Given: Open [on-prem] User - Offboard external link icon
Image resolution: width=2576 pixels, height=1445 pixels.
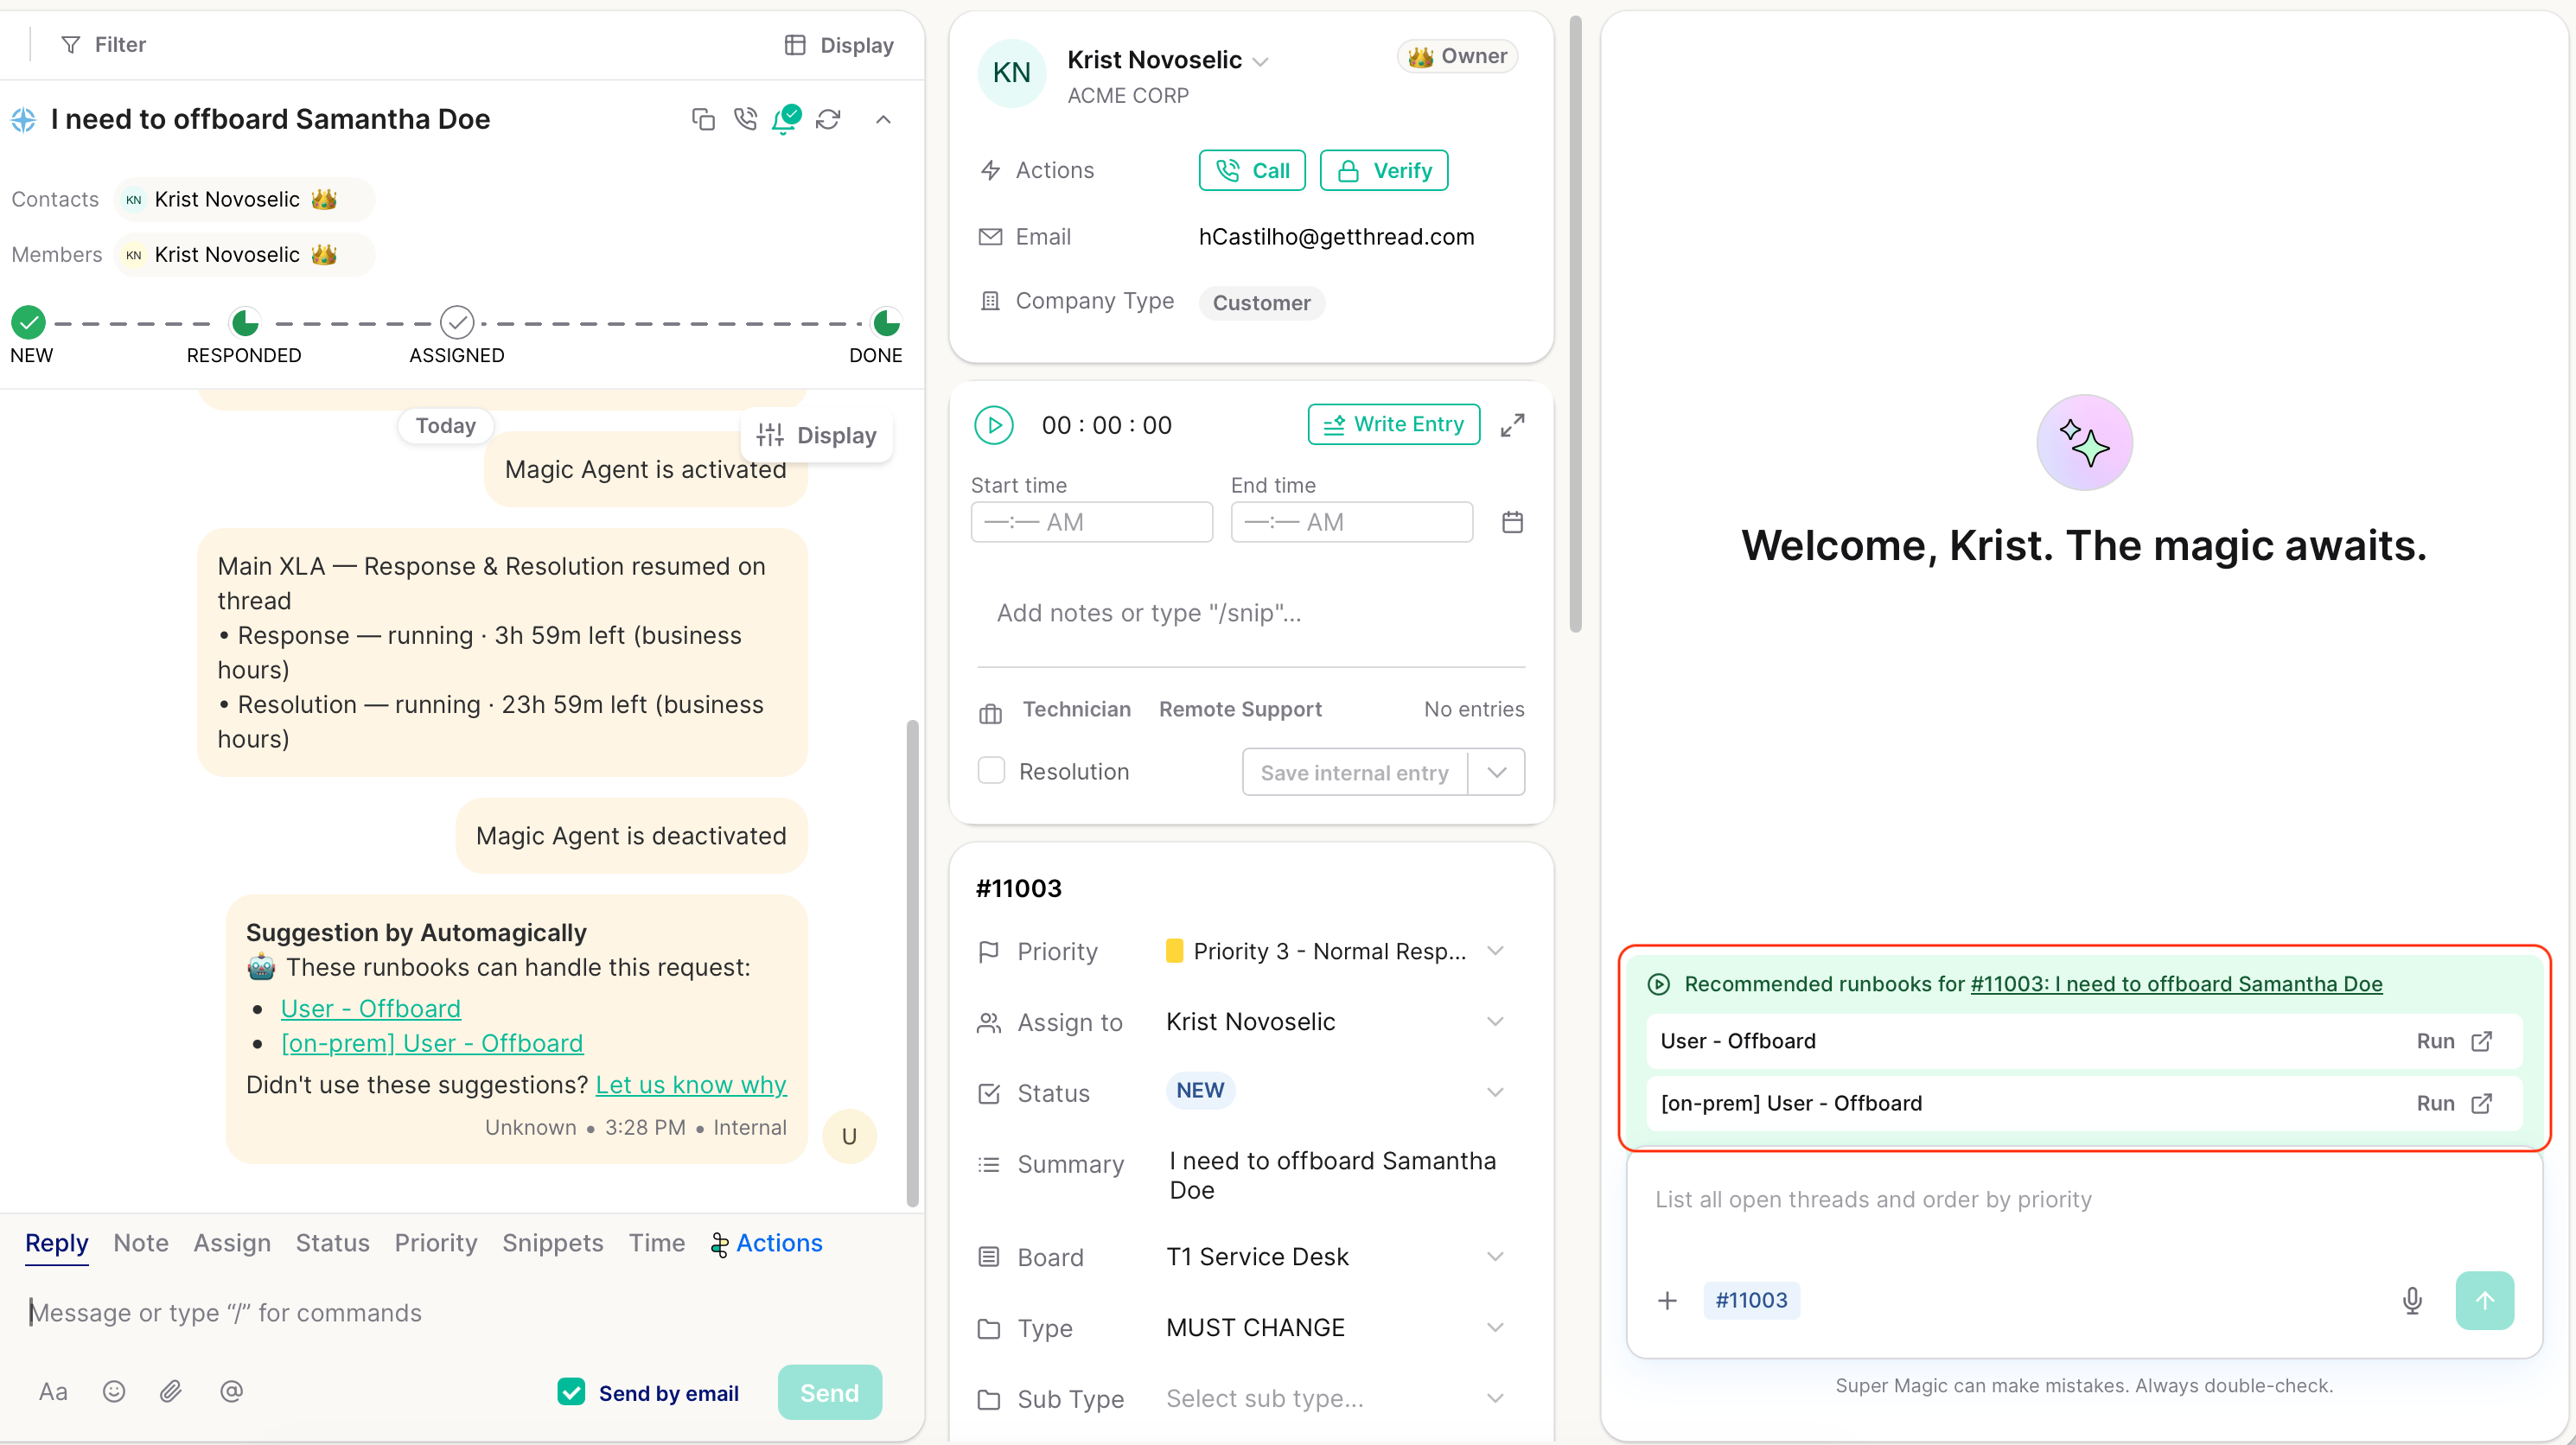Looking at the screenshot, I should coord(2481,1103).
